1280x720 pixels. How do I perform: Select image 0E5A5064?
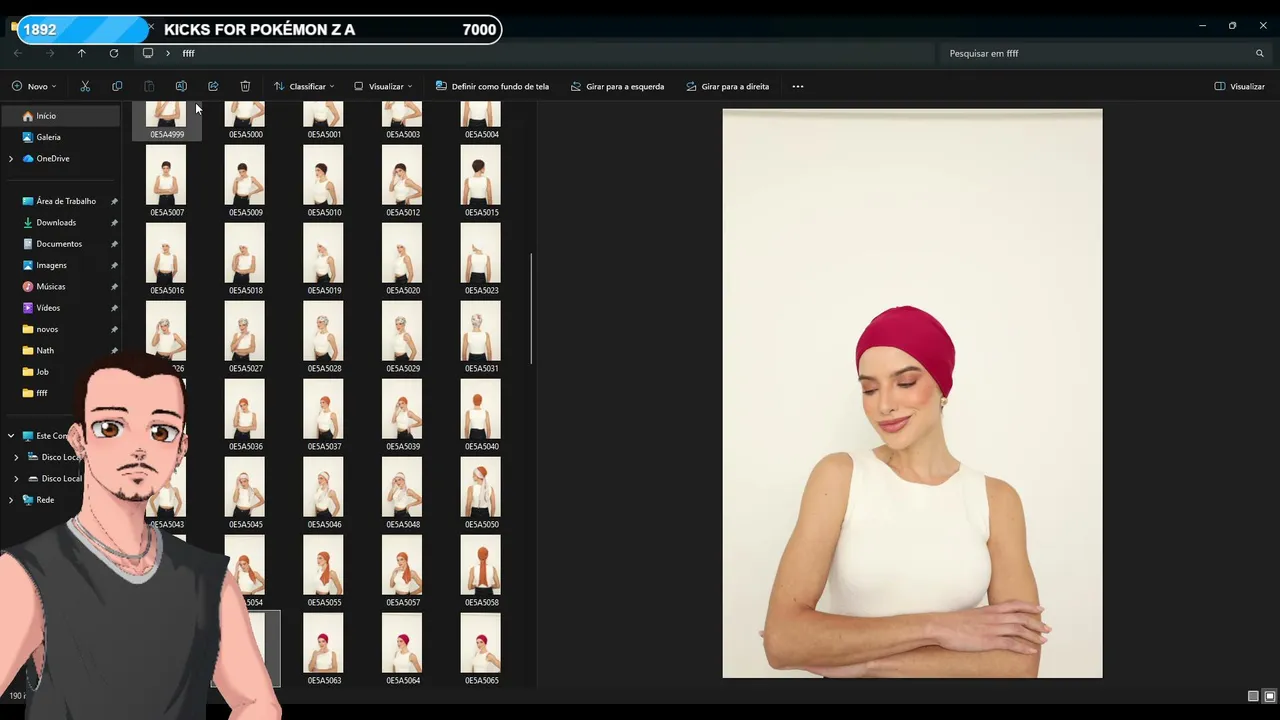coord(403,649)
